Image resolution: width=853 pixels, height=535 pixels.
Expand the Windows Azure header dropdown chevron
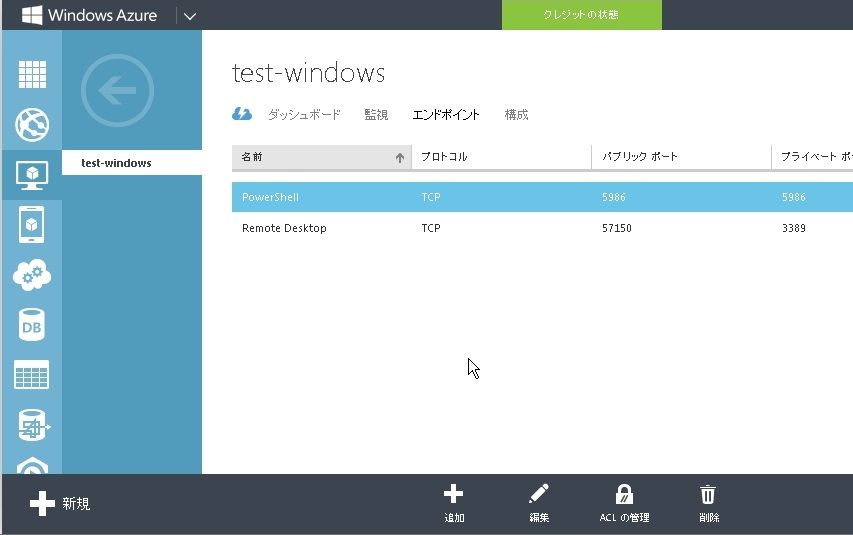point(189,16)
